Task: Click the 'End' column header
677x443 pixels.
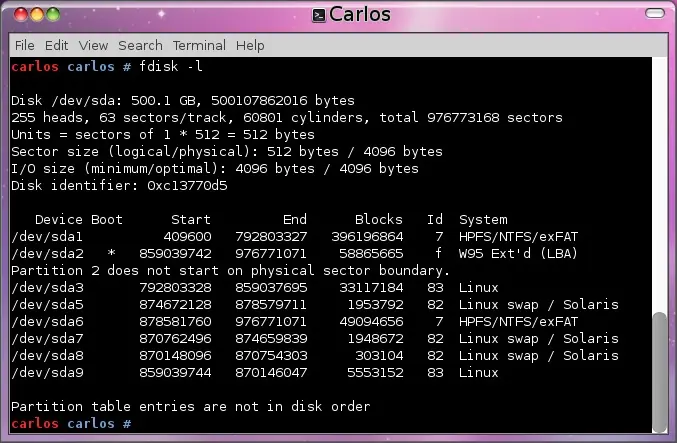Action: (295, 219)
